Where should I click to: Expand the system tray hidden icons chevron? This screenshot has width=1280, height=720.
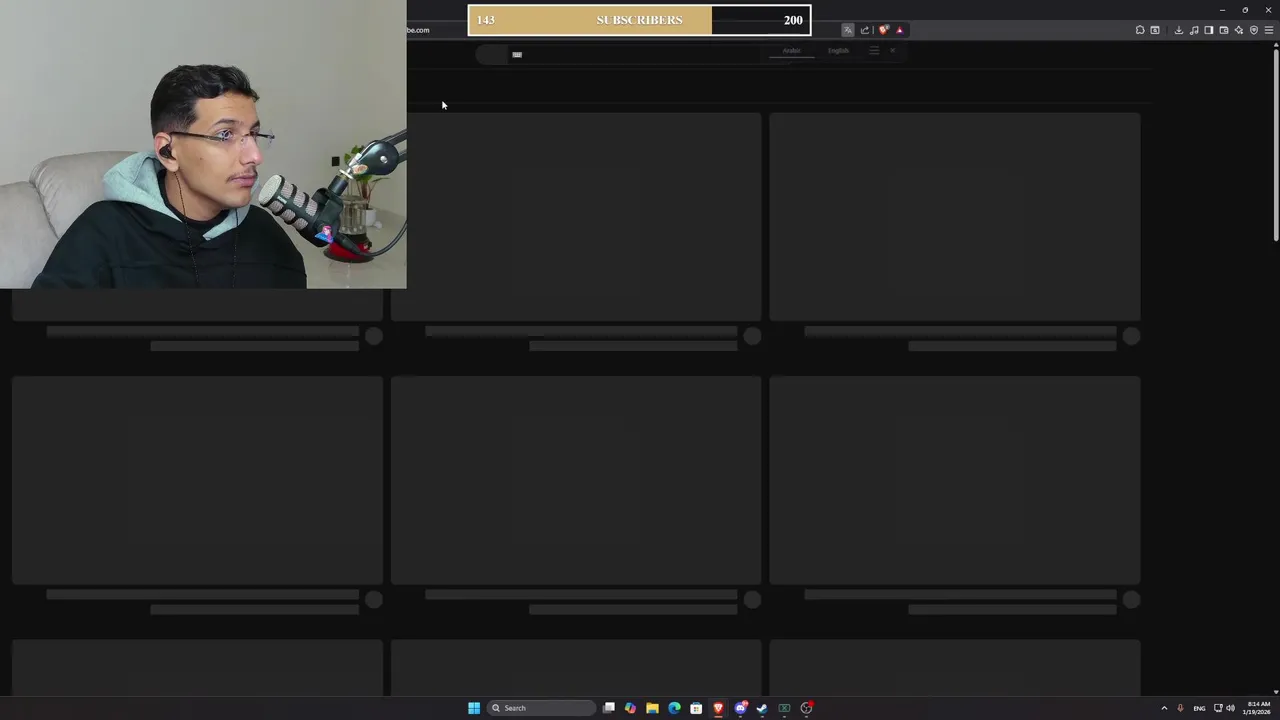click(x=1164, y=708)
